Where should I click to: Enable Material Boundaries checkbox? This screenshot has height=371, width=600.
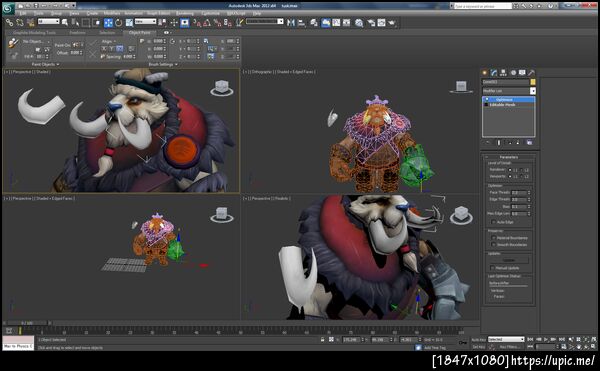[x=493, y=238]
